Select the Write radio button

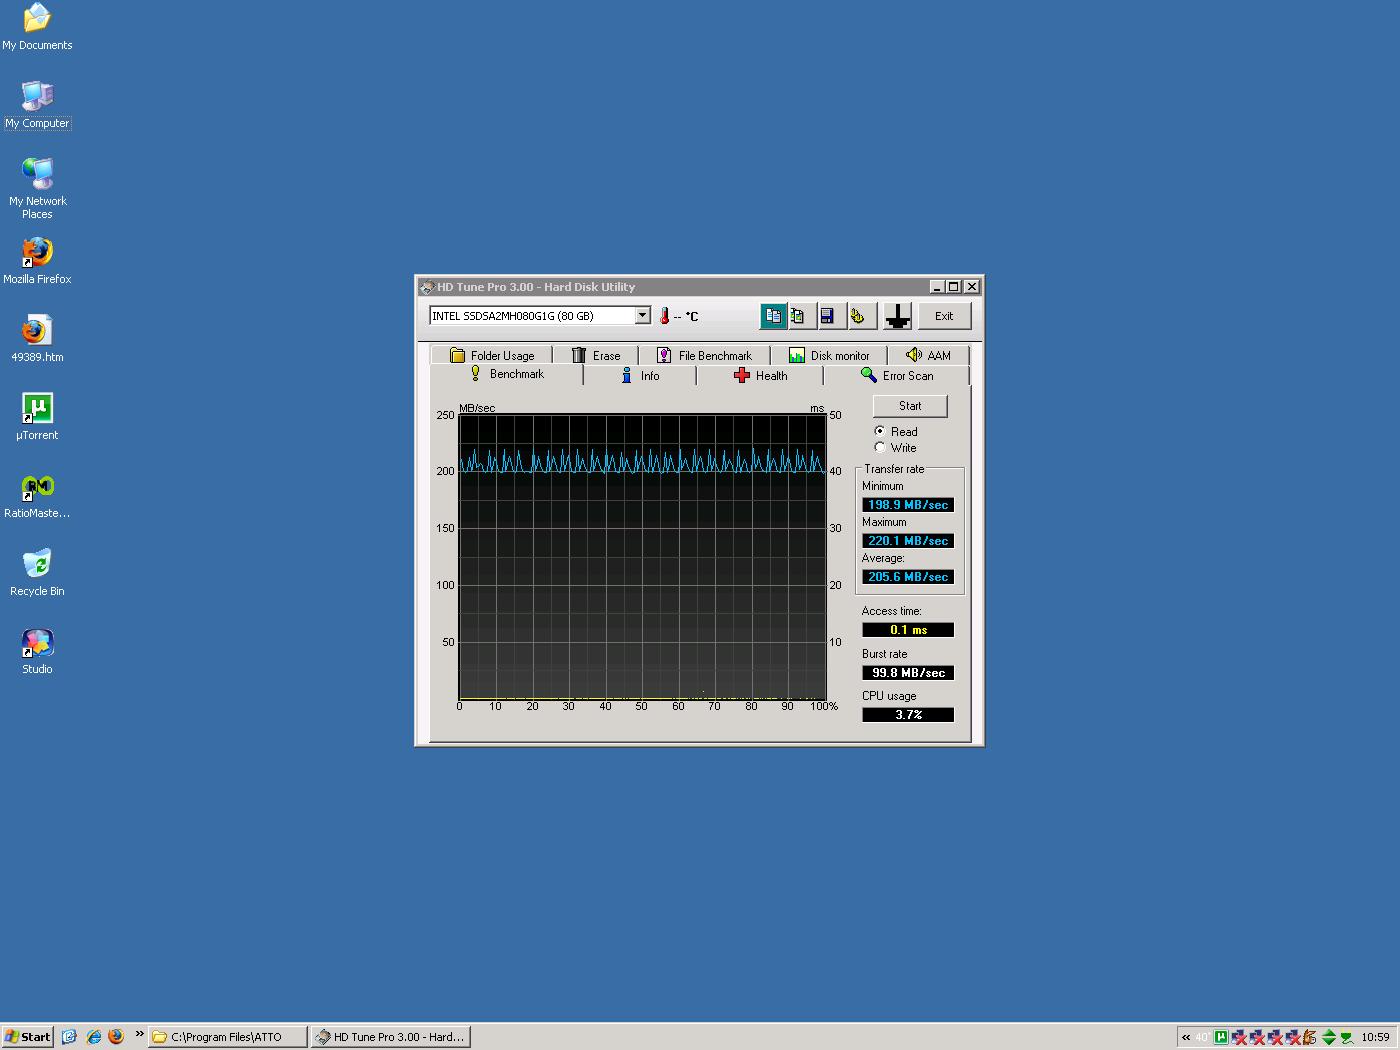[880, 447]
